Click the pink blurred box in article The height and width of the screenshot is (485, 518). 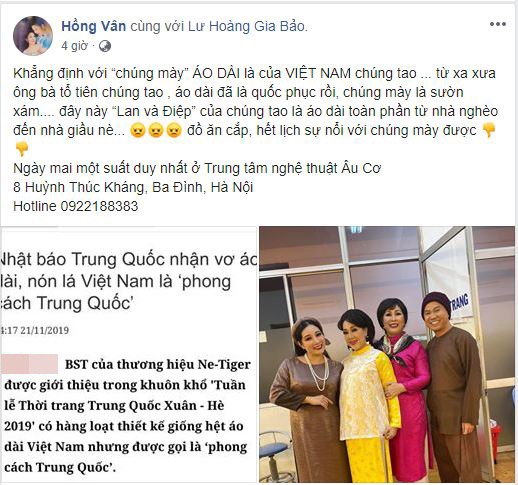point(30,364)
